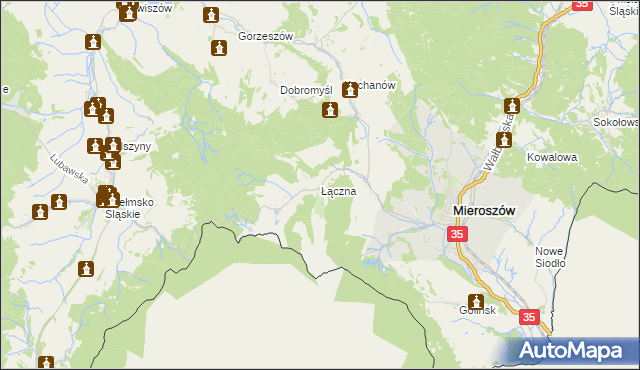
Task: Click the church icon south of Gorzeszów label
Action: (x=219, y=48)
